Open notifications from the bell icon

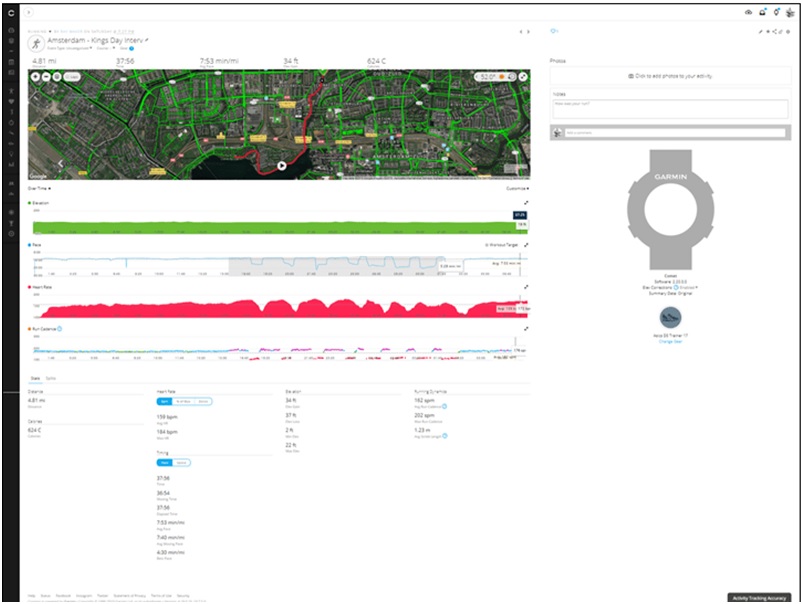point(762,12)
